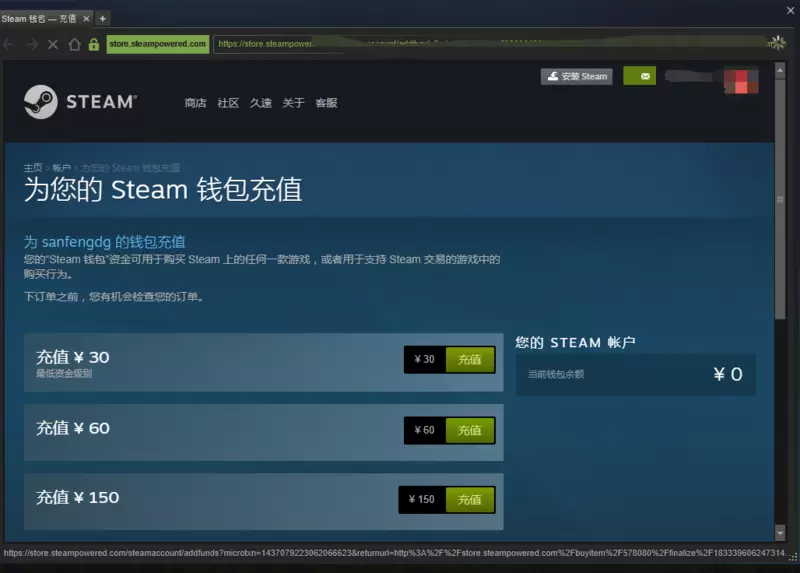Click the 当前钱包余额 label
This screenshot has height=573, width=800.
(556, 375)
